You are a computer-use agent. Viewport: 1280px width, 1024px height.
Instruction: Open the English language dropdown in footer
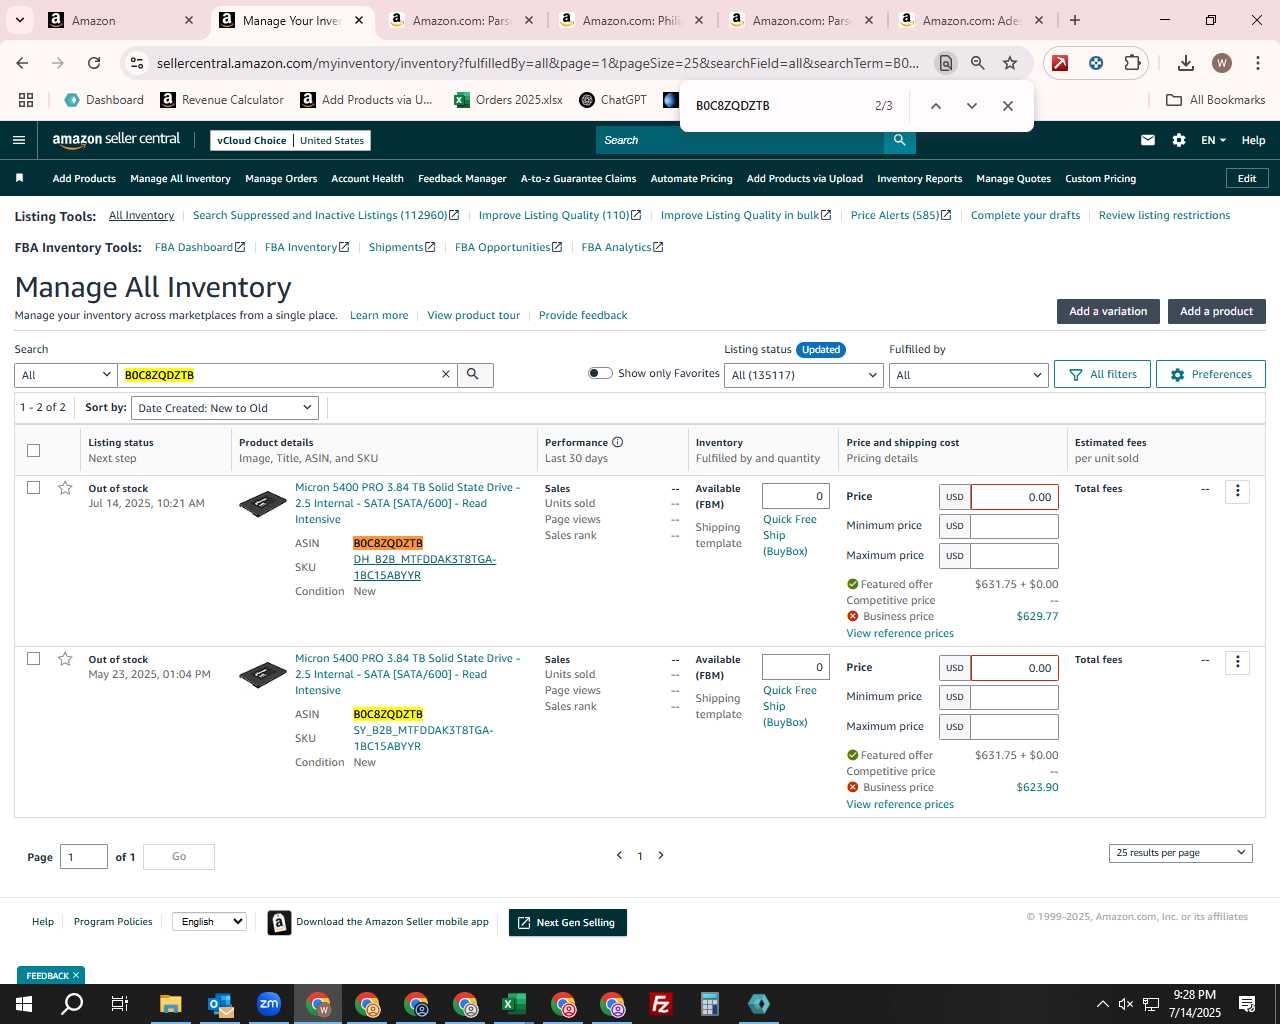[x=209, y=921]
